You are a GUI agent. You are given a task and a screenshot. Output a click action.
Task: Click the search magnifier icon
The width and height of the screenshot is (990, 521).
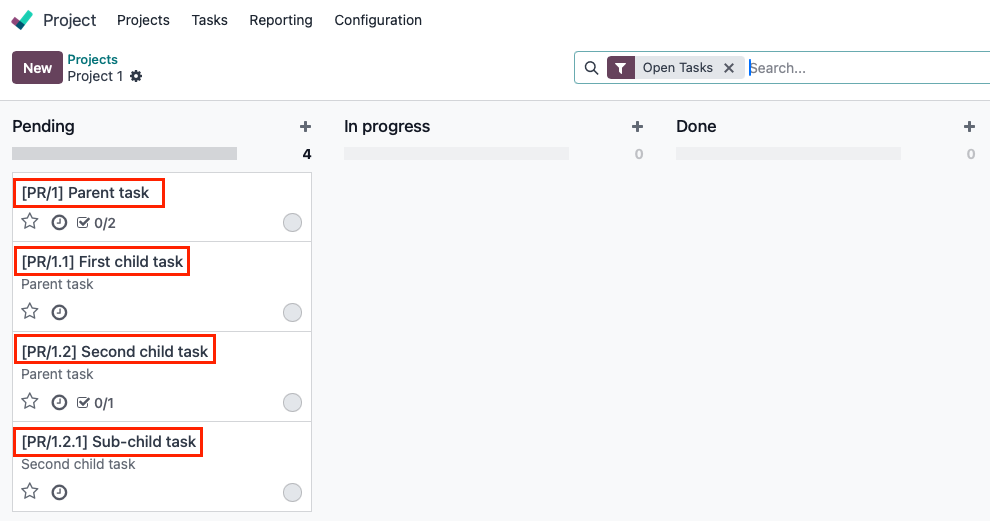point(591,68)
